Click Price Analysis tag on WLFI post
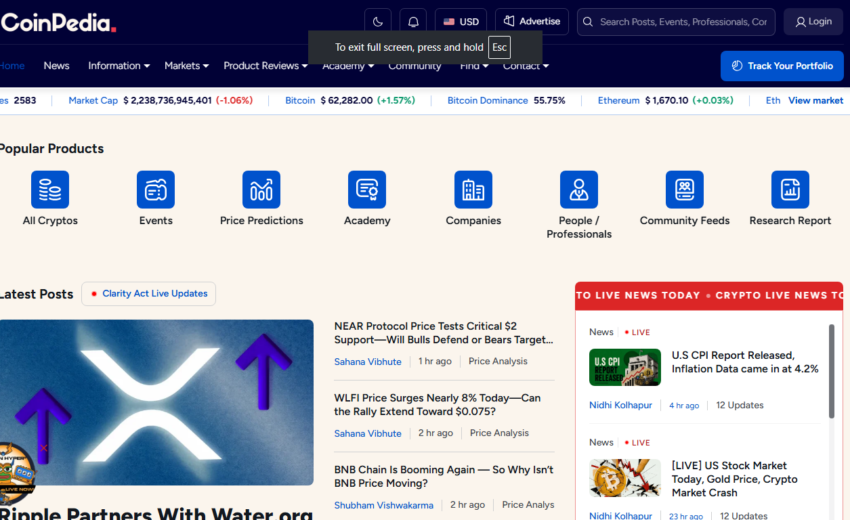The height and width of the screenshot is (520, 850). [499, 433]
